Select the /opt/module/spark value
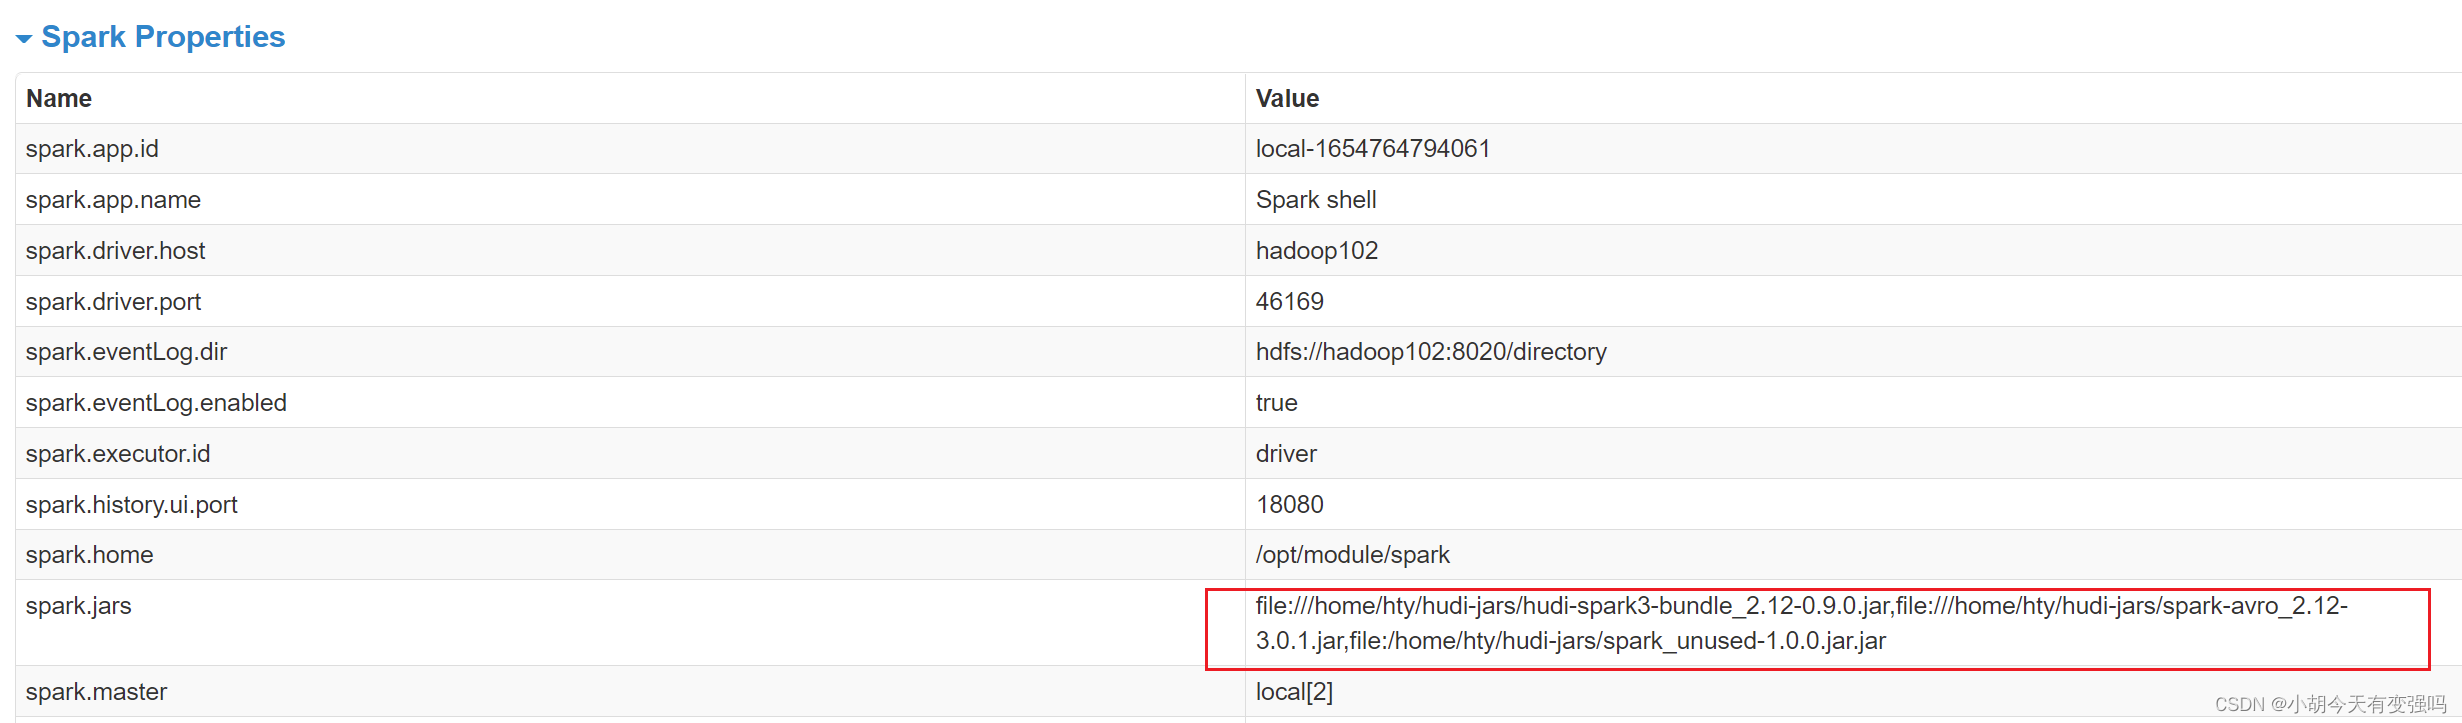This screenshot has width=2462, height=723. [x=1352, y=555]
